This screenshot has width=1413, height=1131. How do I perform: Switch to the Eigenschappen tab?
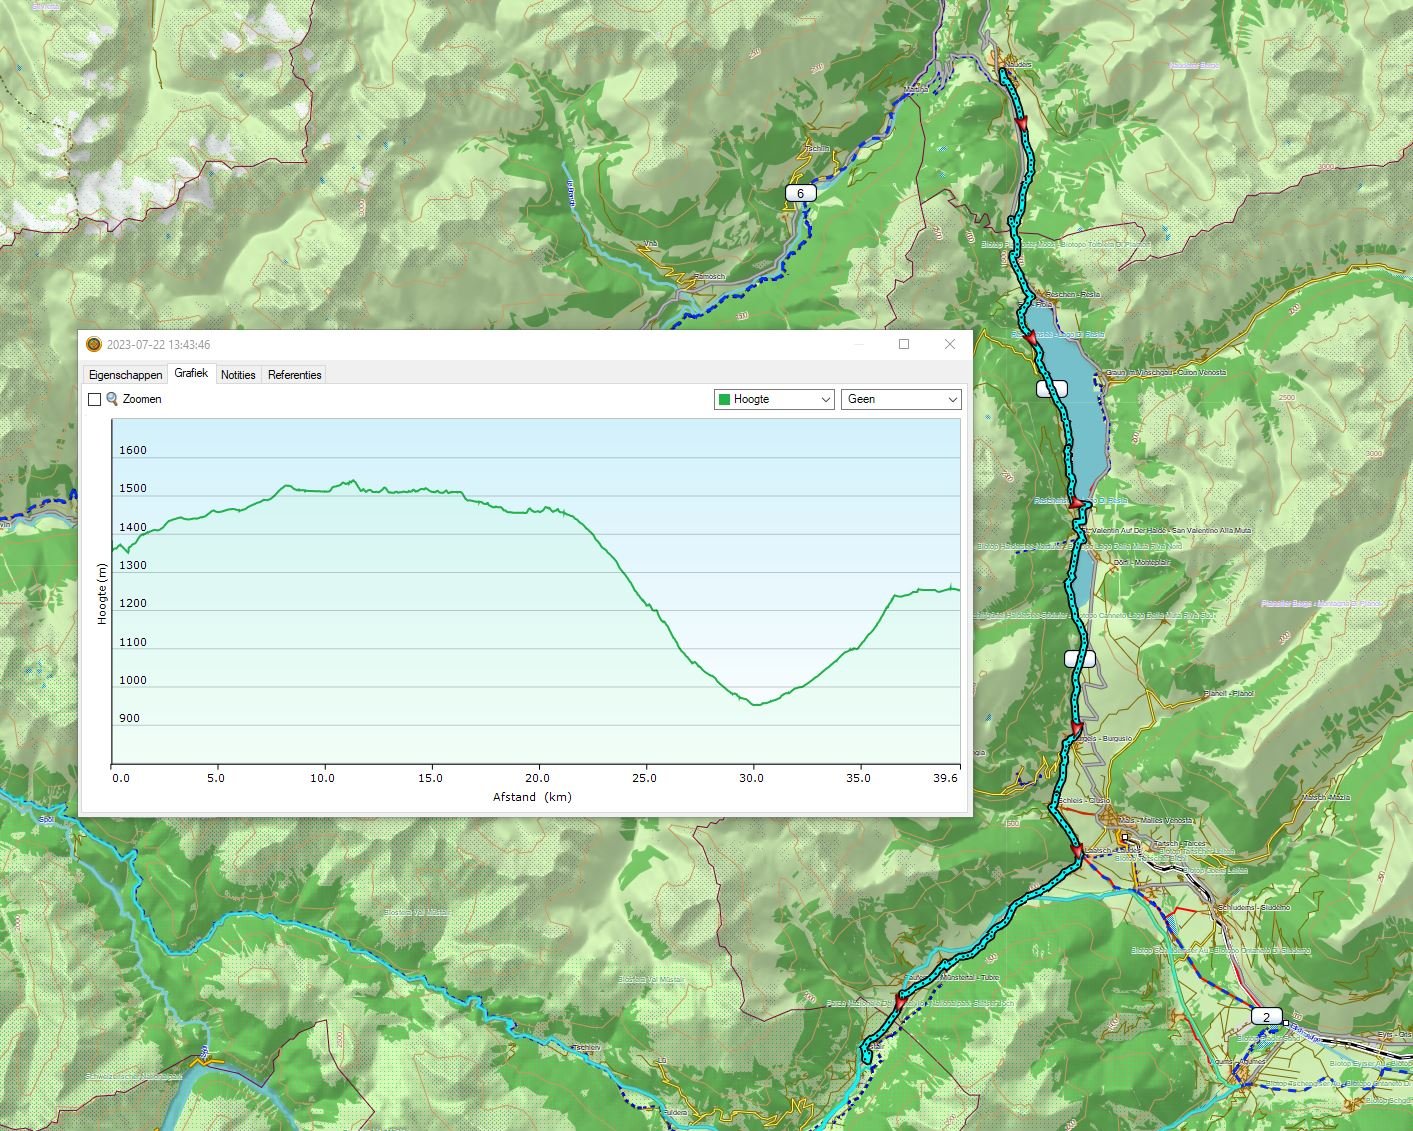125,375
